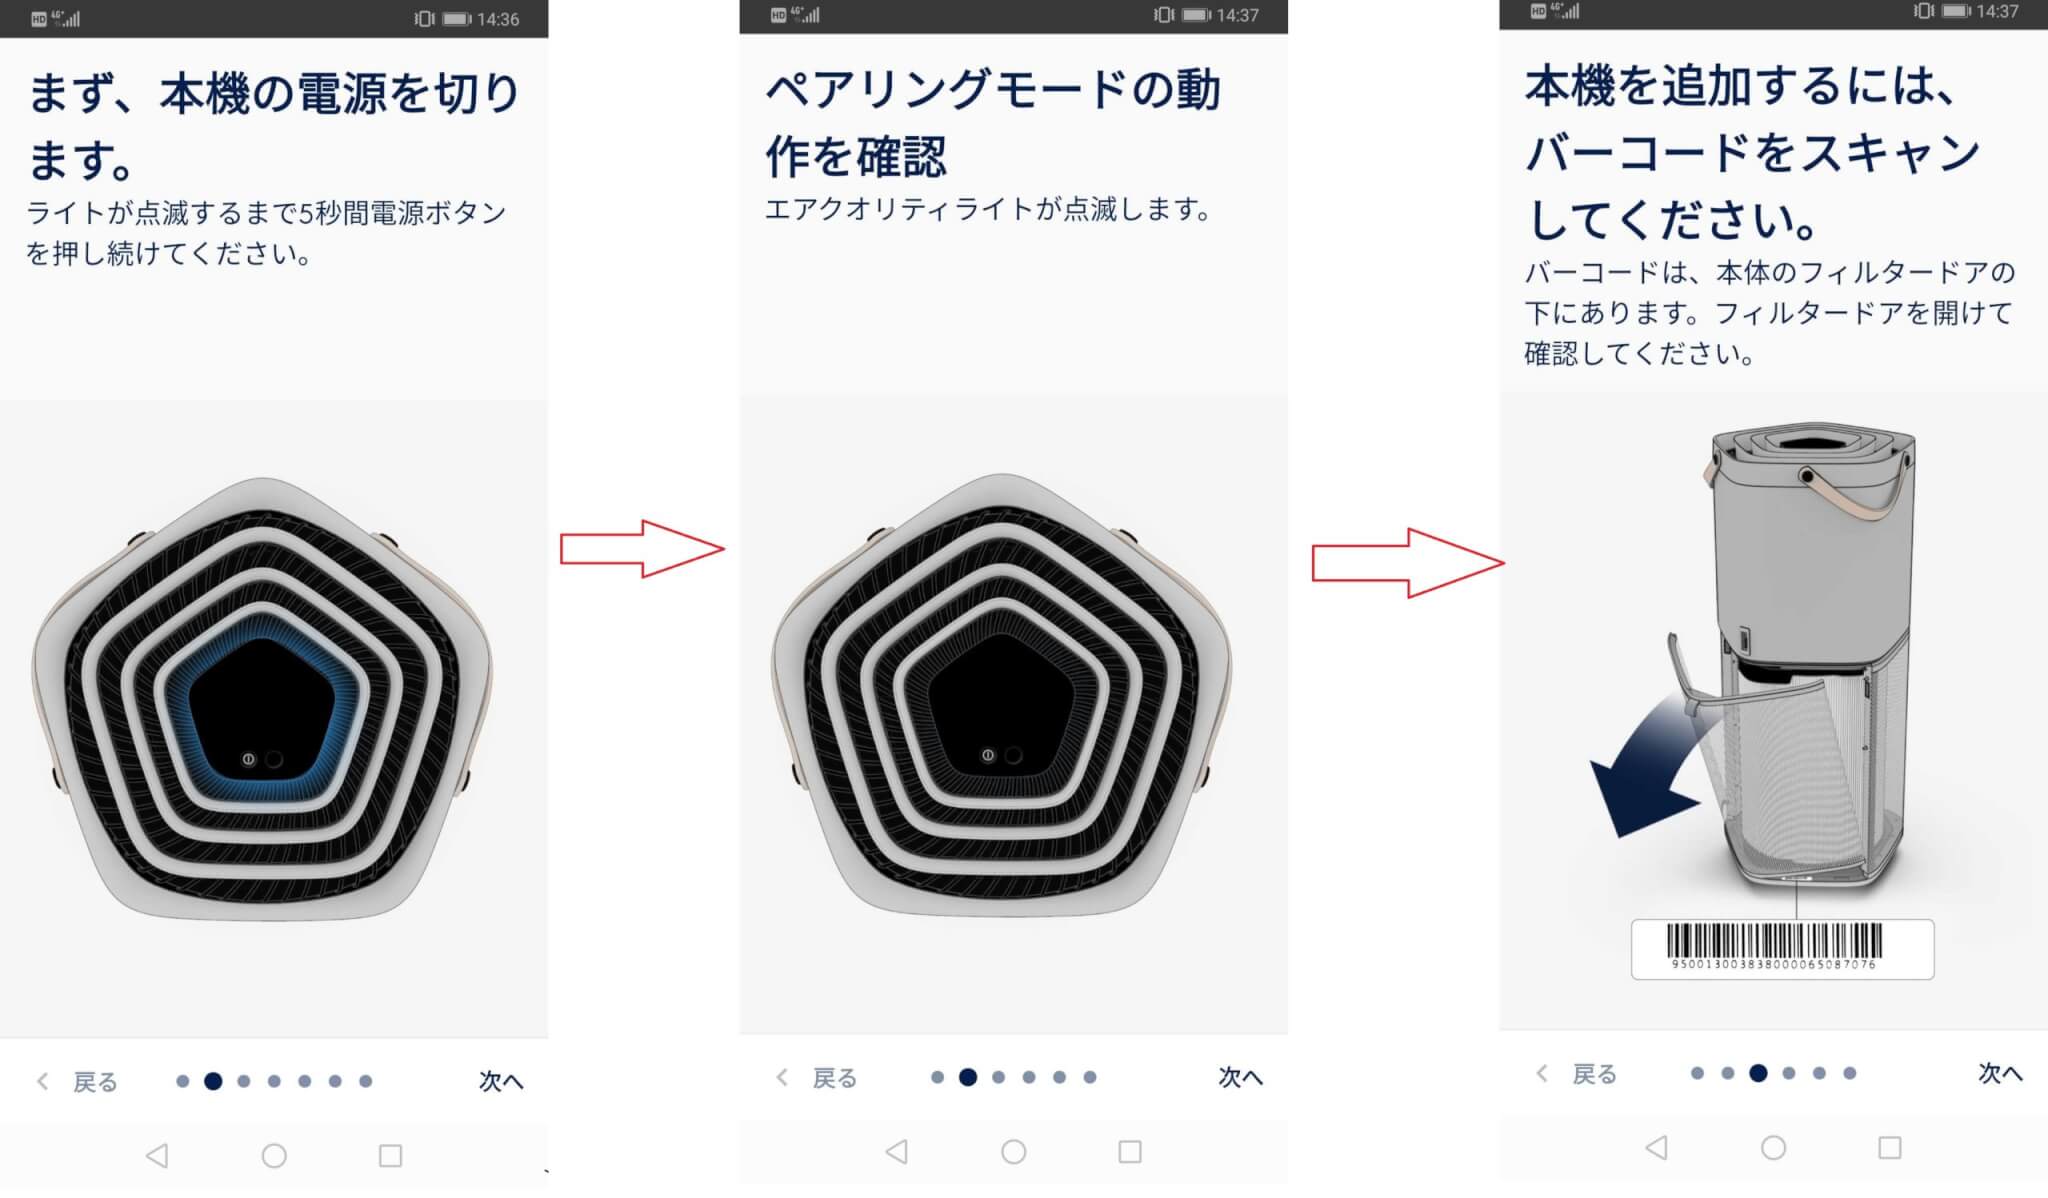2048x1198 pixels.
Task: Select first page dot on power-off screen
Action: [182, 1081]
